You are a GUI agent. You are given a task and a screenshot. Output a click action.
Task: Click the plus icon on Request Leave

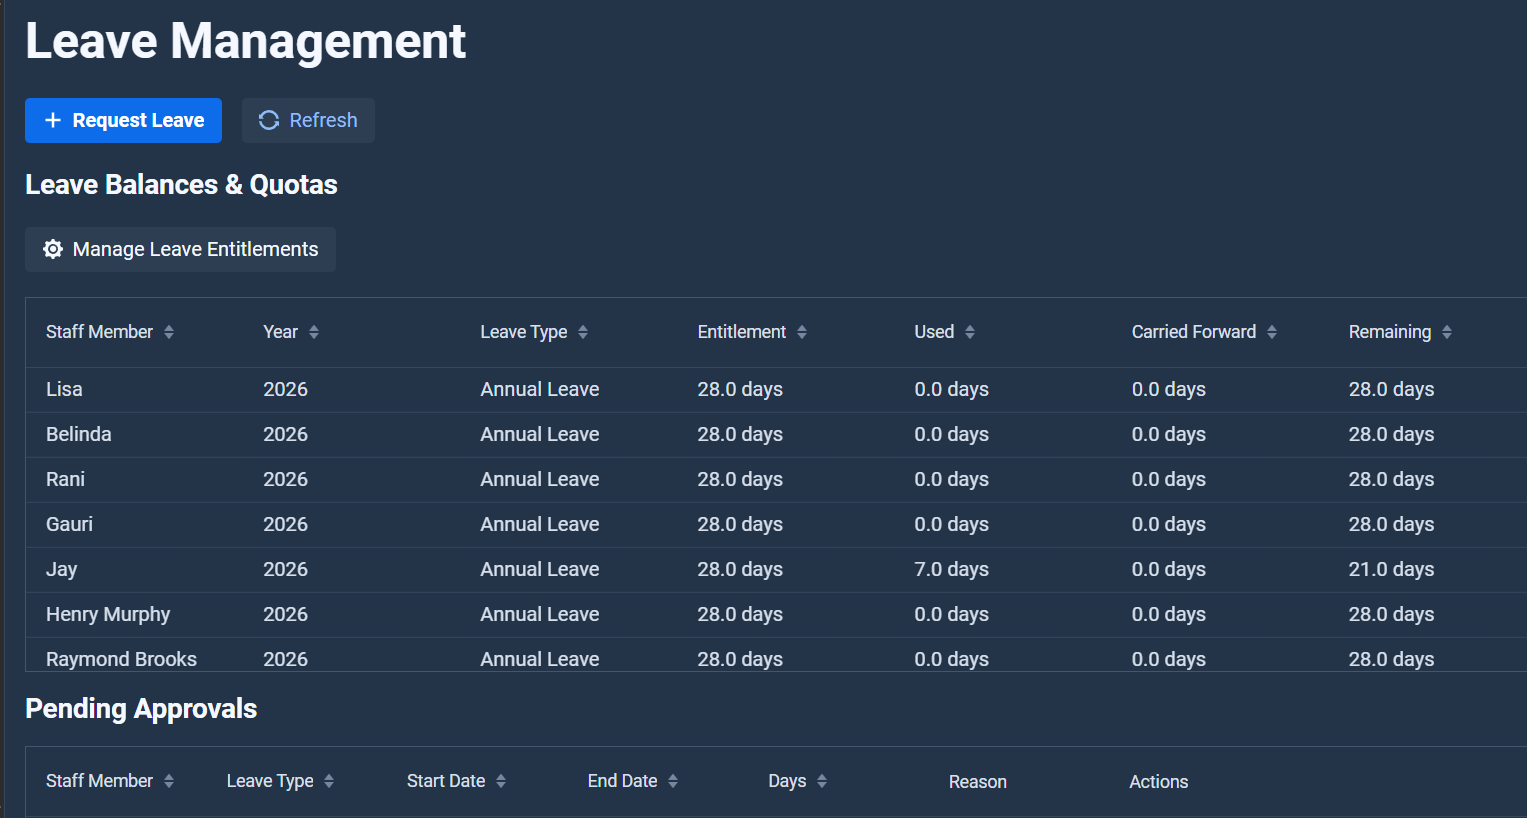tap(52, 120)
